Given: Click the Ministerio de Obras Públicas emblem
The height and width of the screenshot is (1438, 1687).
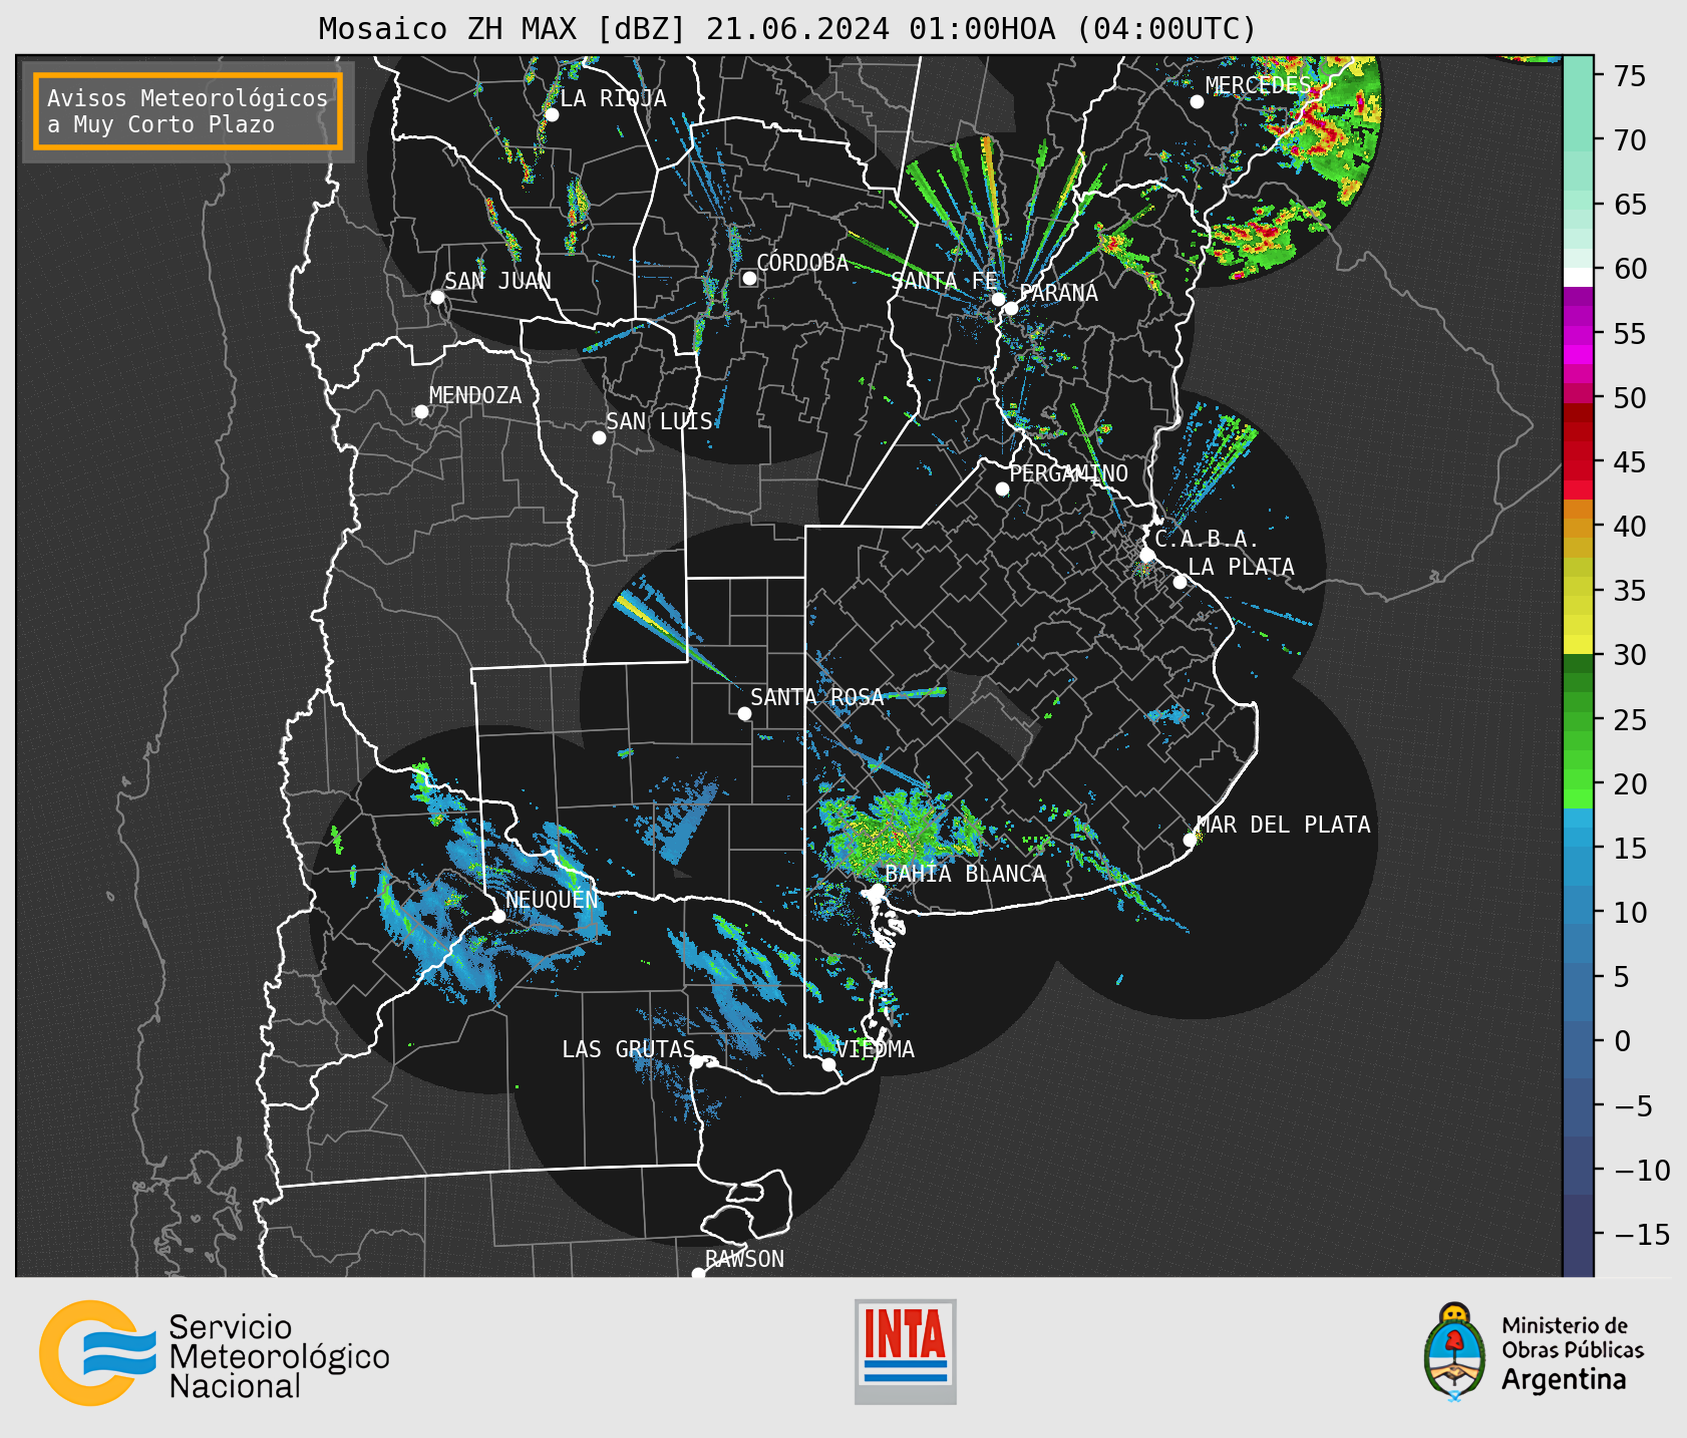Looking at the screenshot, I should click(1455, 1352).
